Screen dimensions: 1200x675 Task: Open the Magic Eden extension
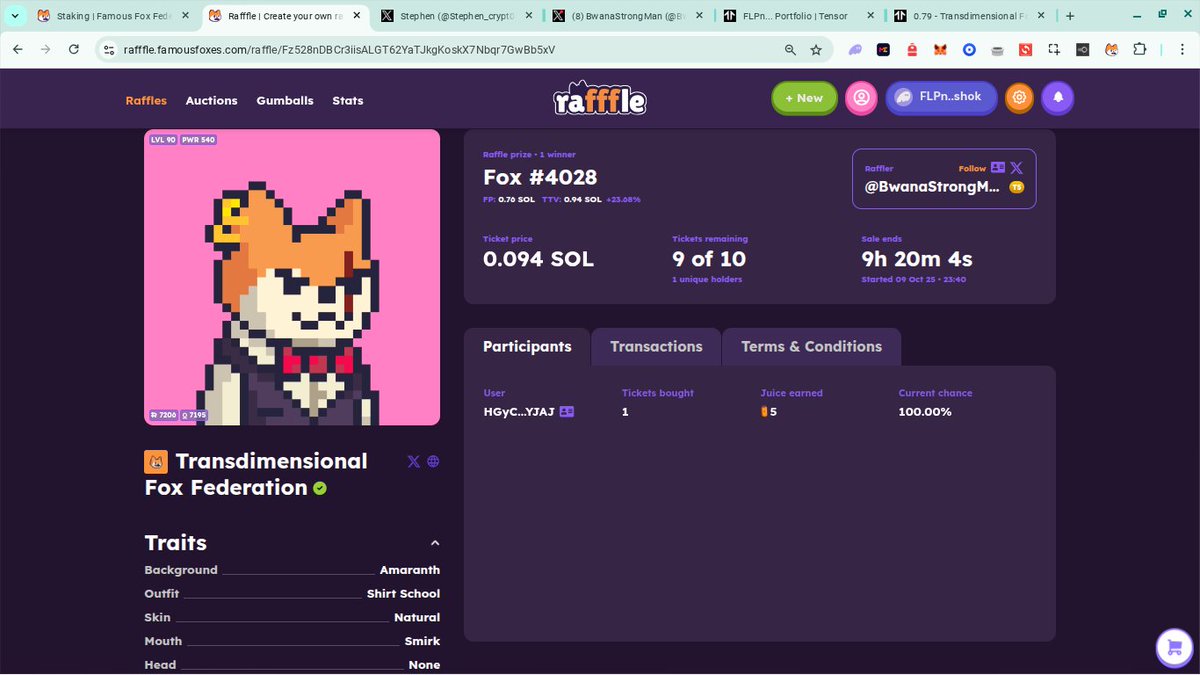(x=883, y=49)
